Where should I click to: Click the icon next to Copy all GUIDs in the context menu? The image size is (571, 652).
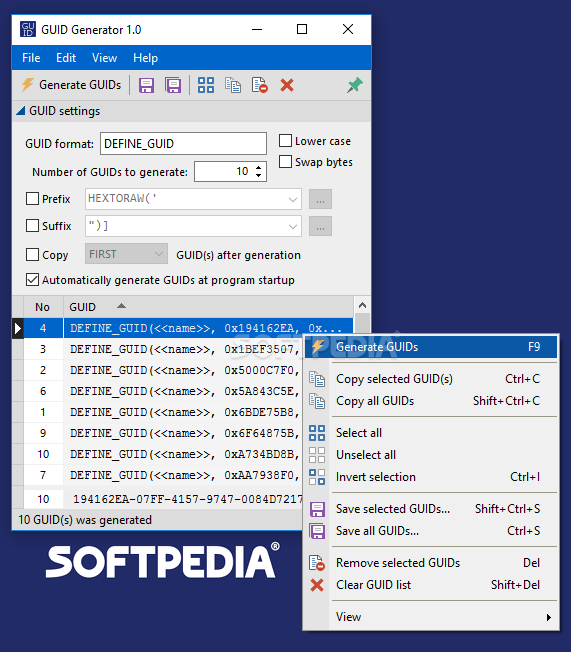(x=317, y=401)
